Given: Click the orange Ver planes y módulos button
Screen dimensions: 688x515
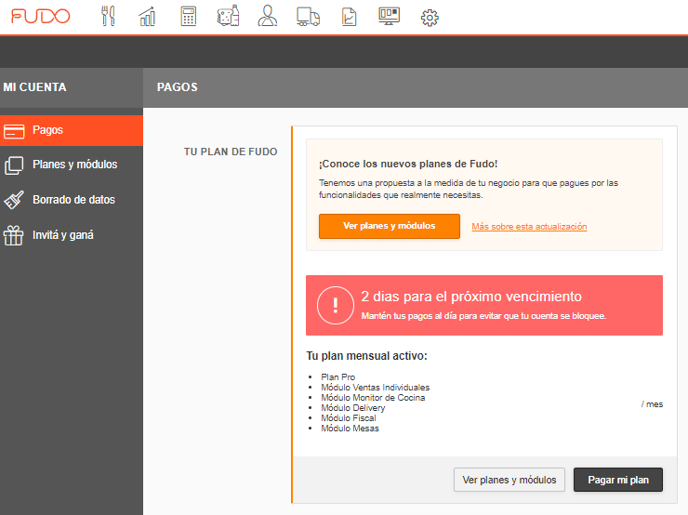Looking at the screenshot, I should pyautogui.click(x=389, y=226).
